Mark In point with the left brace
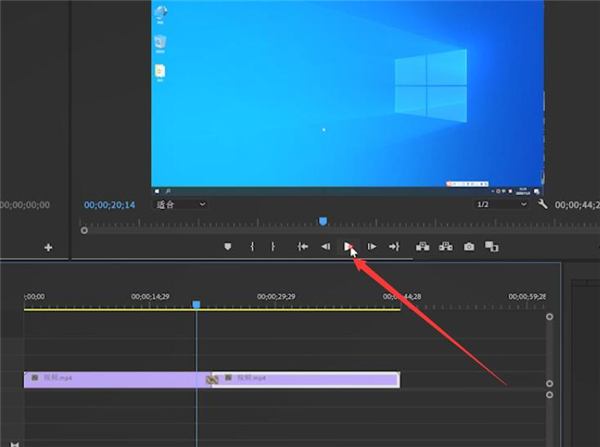This screenshot has height=447, width=600. click(252, 246)
